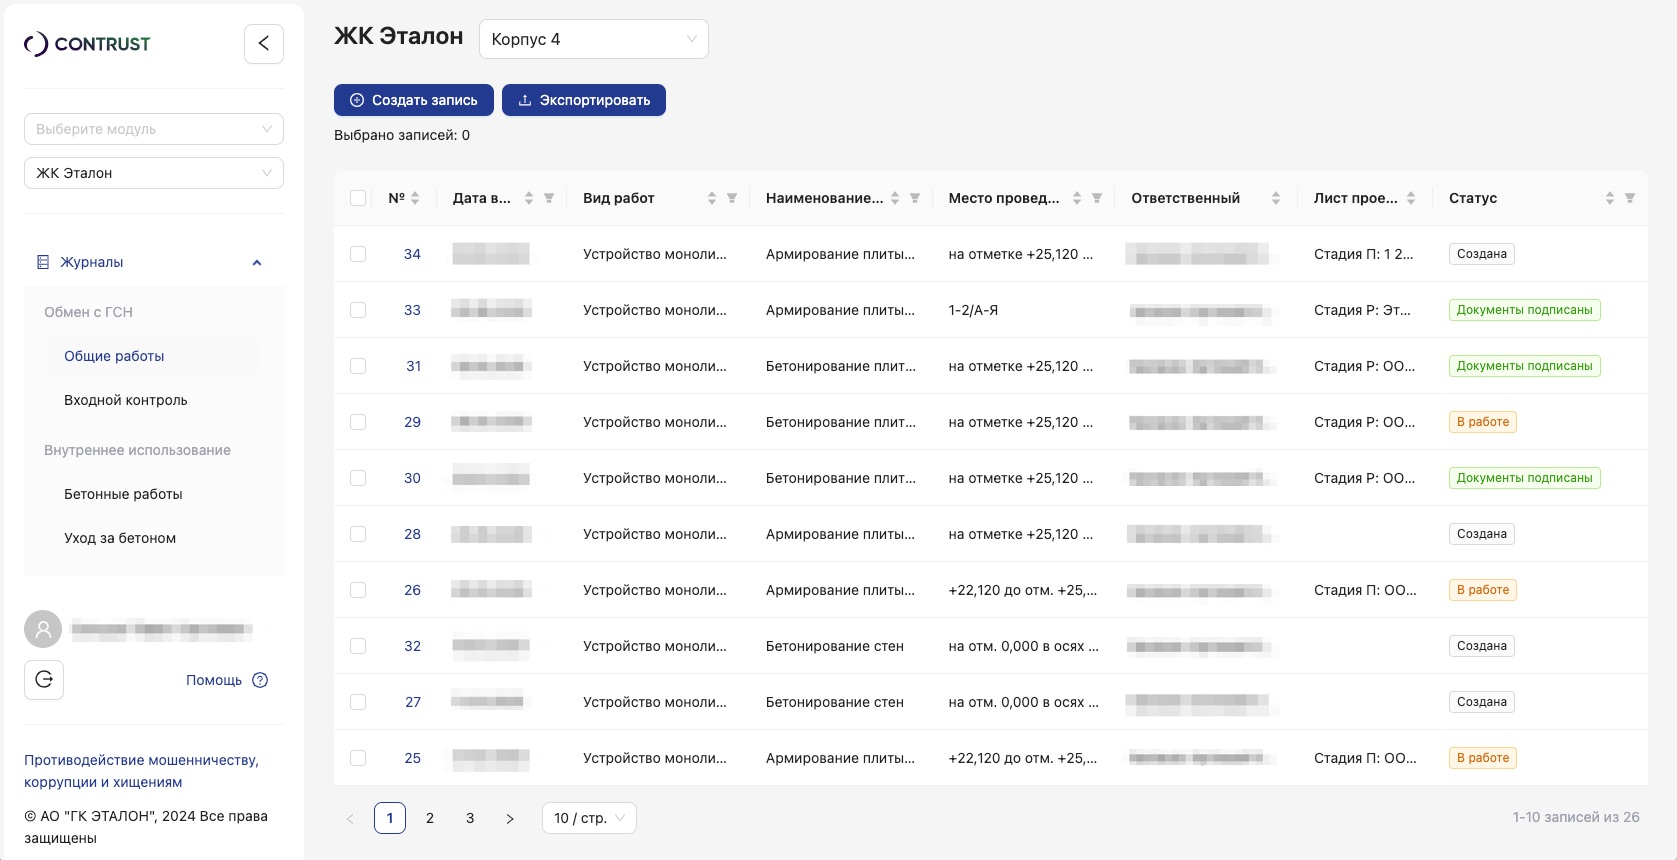Click the Создать запись button
This screenshot has width=1677, height=860.
pyautogui.click(x=414, y=100)
